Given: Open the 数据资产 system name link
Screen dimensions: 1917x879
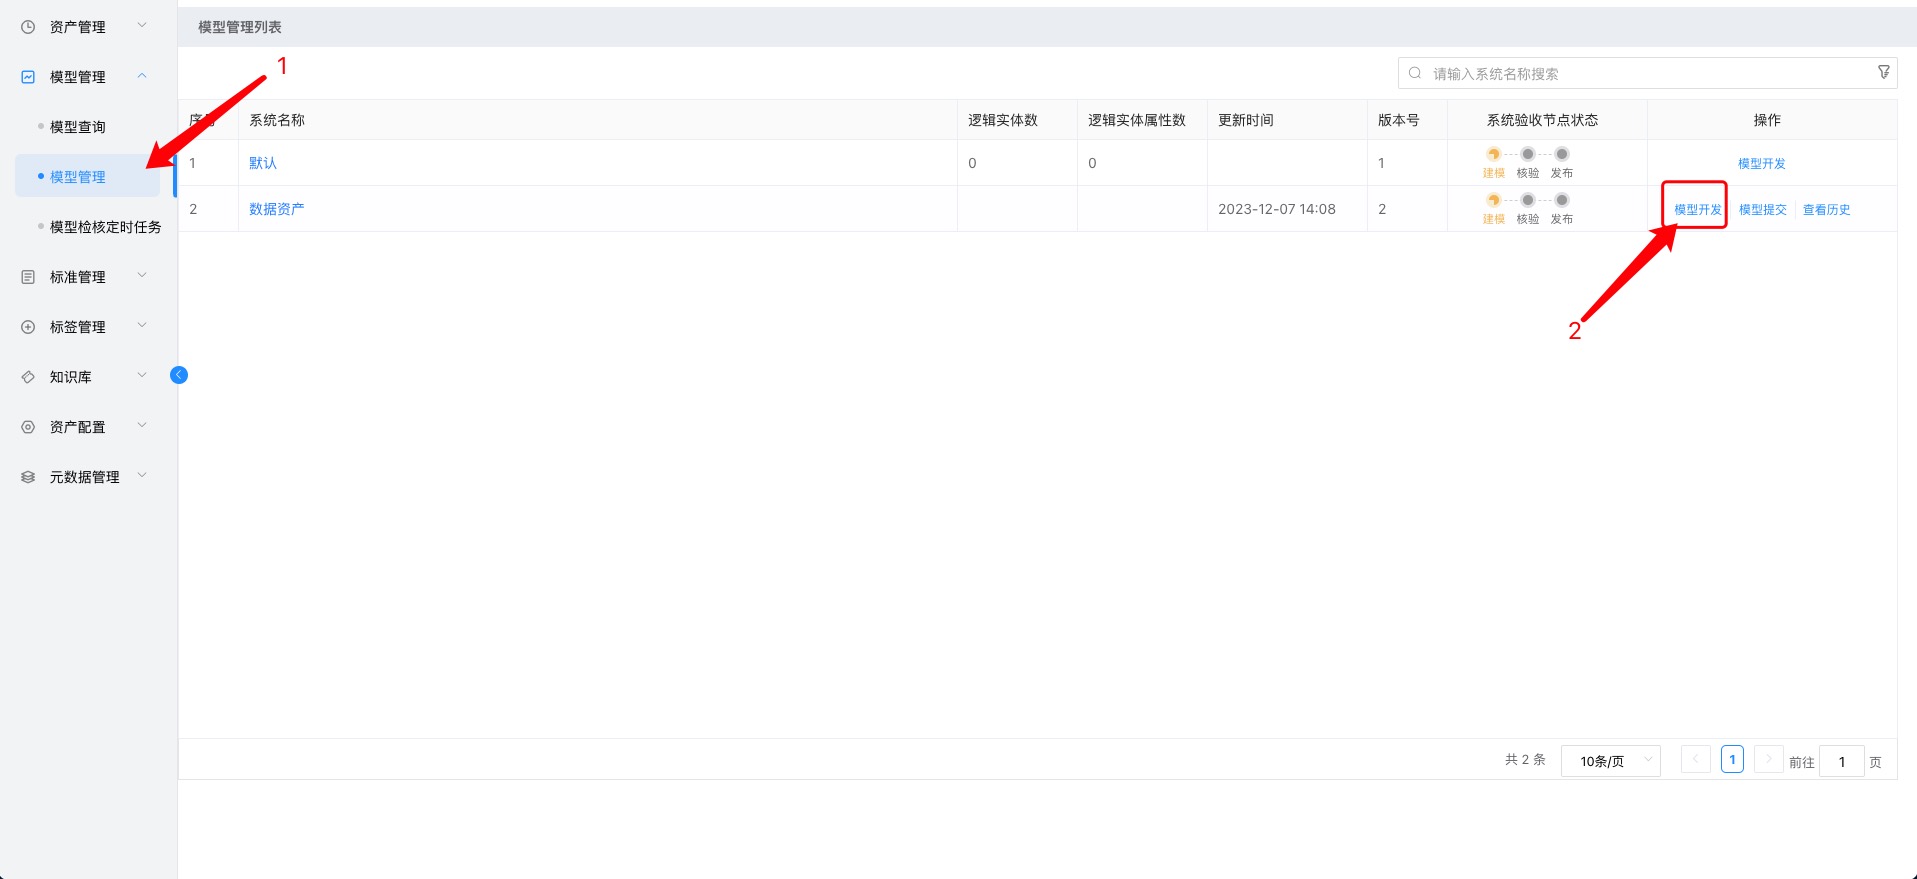Looking at the screenshot, I should [x=277, y=209].
